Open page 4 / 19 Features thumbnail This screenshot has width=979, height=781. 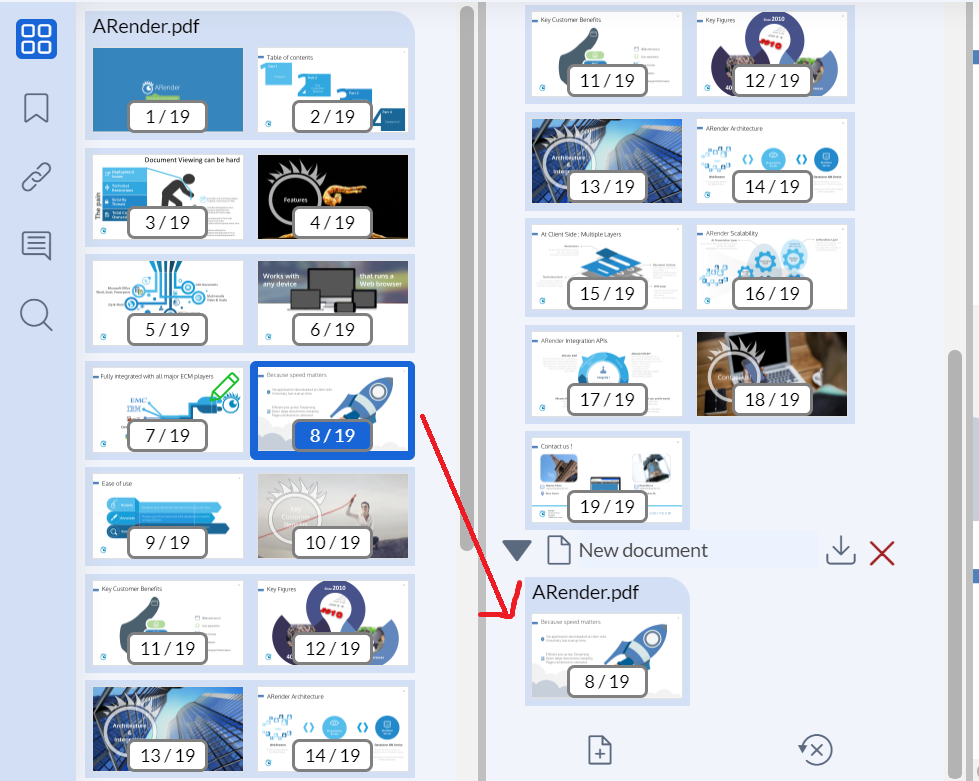[x=332, y=197]
